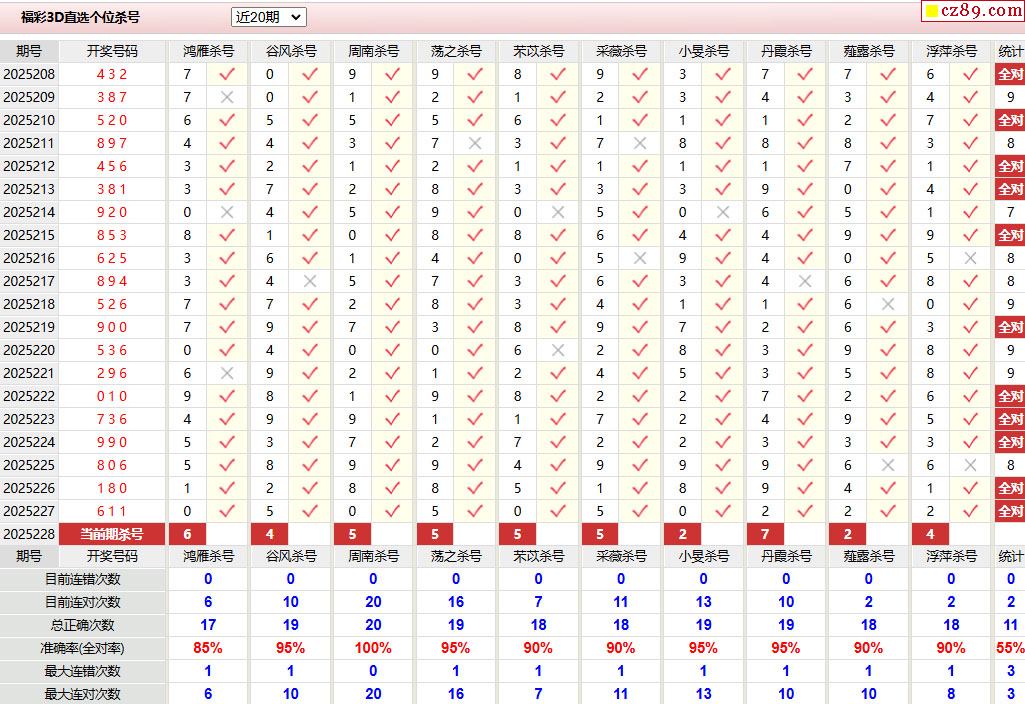Screen dimensions: 1025x704
Task: Click the red 6 current pick under 鸿雁杀号
Action: pyautogui.click(x=187, y=534)
